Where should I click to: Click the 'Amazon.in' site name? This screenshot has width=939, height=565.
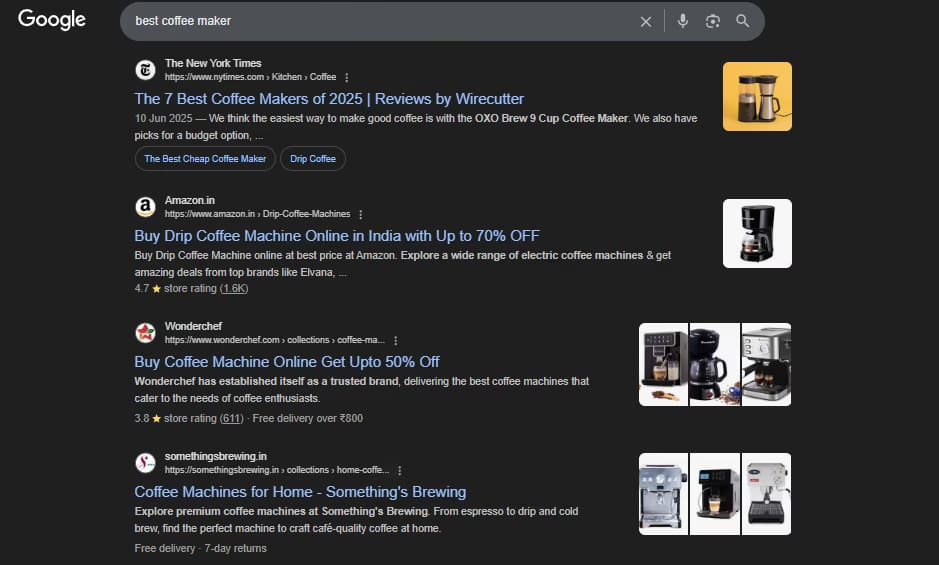click(190, 200)
